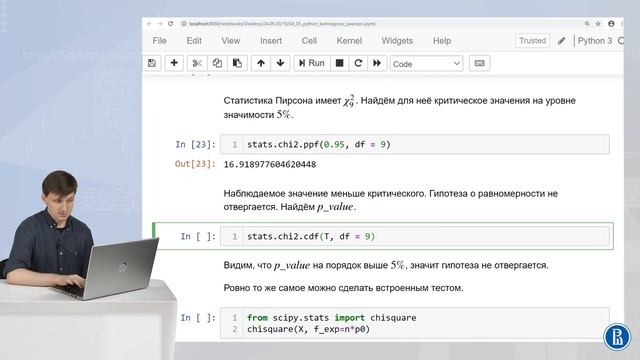Open the Kernel menu

(x=349, y=41)
